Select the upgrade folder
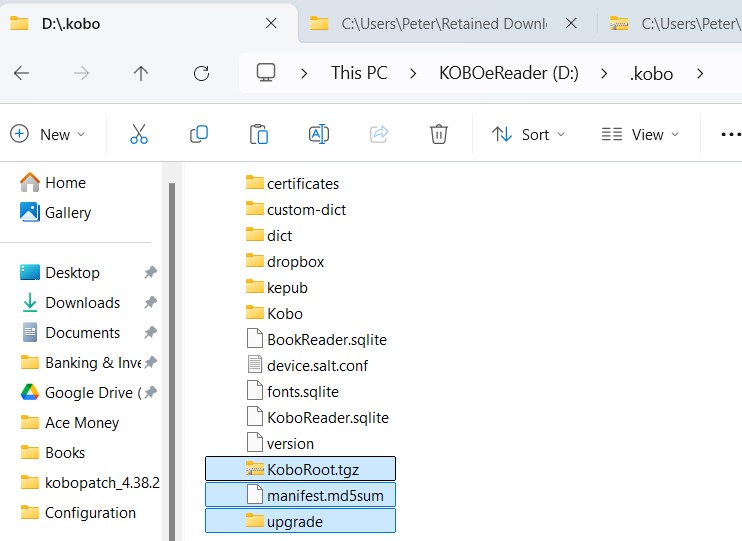 300,521
